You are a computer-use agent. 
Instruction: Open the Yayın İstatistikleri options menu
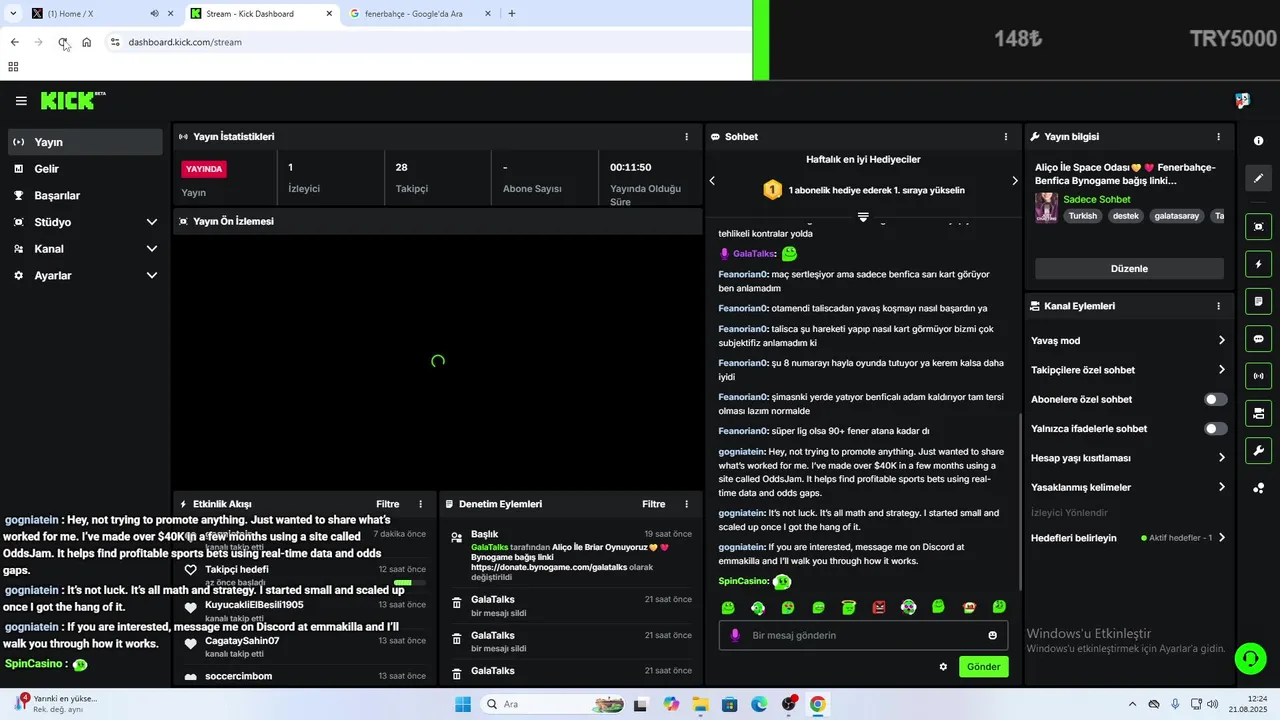pos(686,137)
